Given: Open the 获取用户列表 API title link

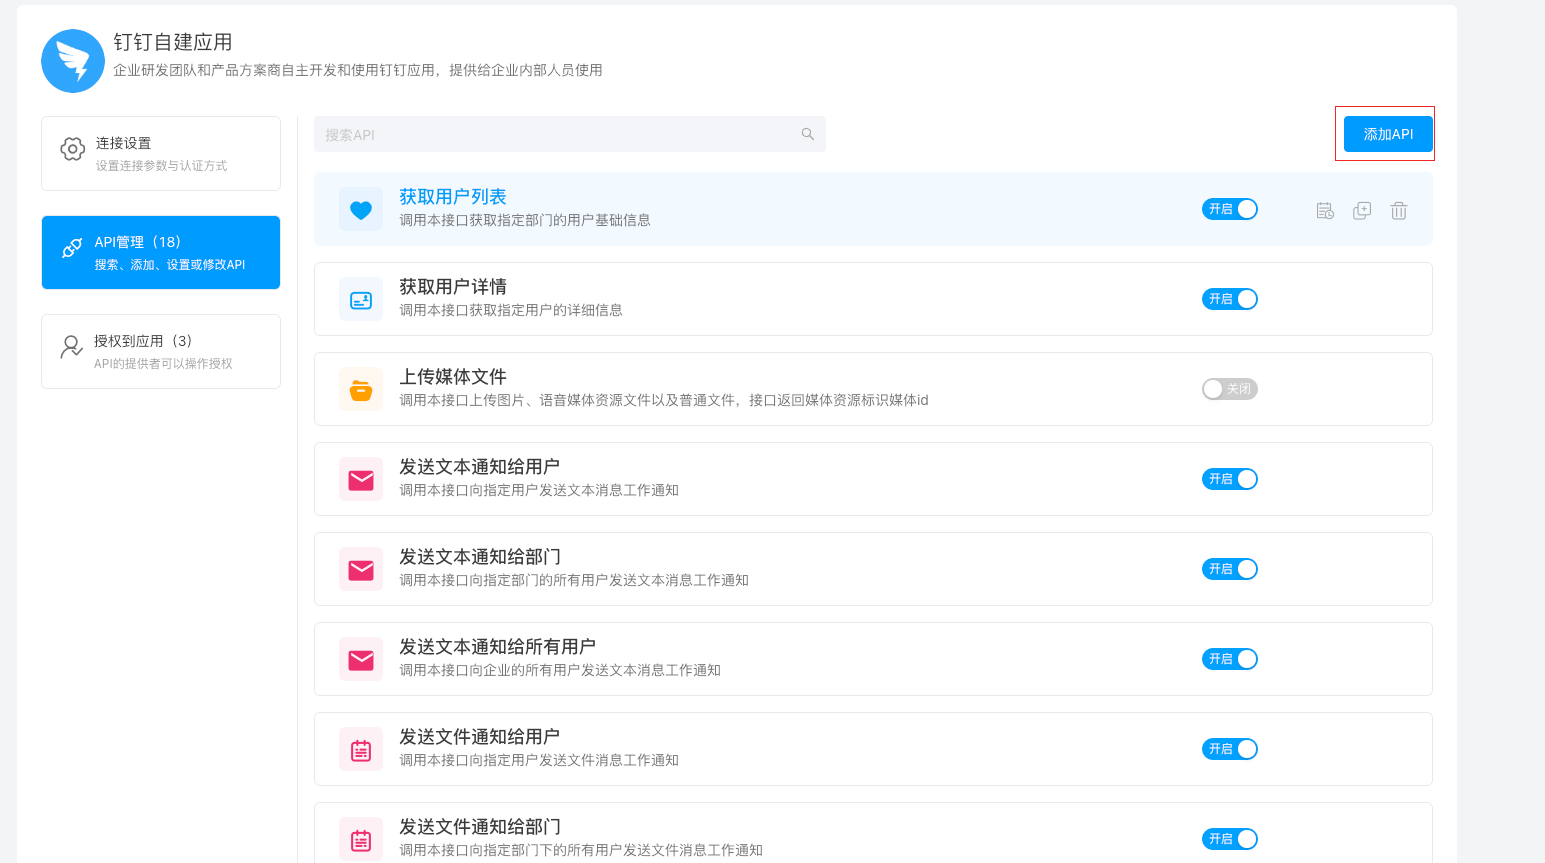Looking at the screenshot, I should pos(453,197).
